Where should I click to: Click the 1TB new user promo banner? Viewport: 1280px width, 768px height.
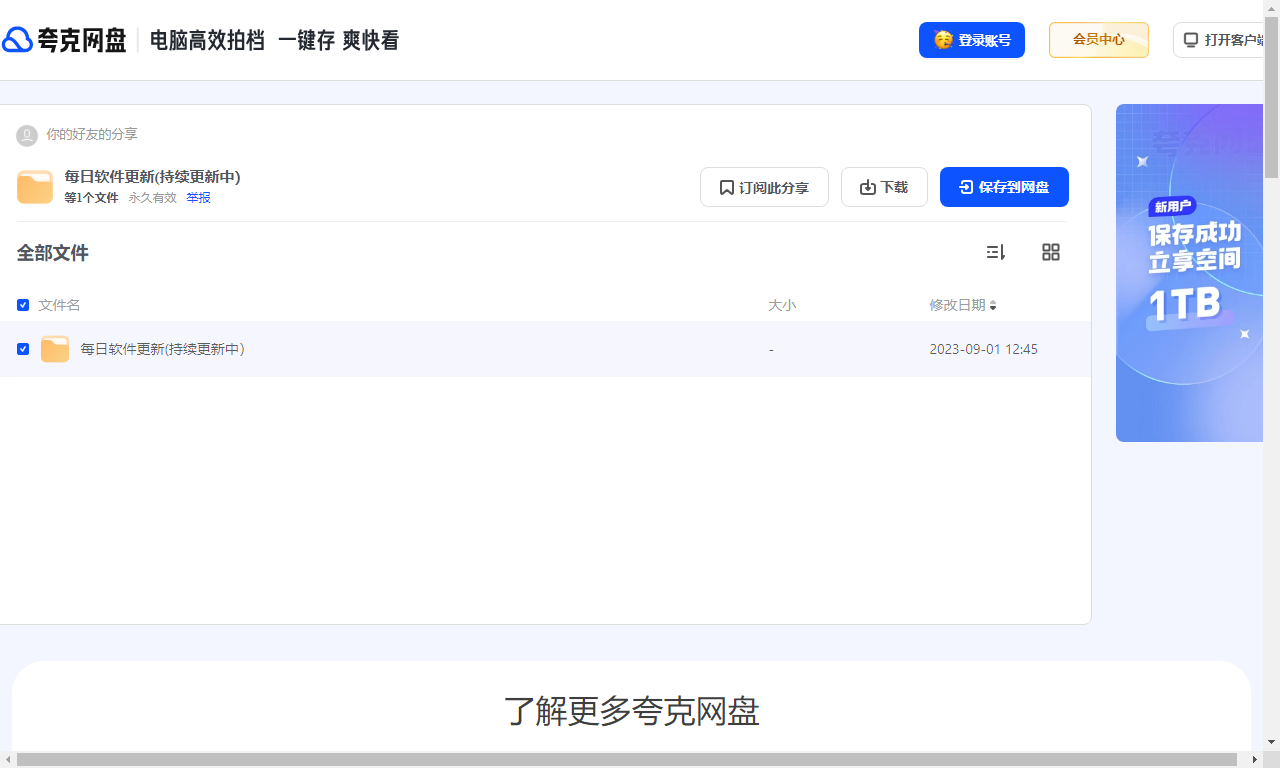pos(1190,273)
